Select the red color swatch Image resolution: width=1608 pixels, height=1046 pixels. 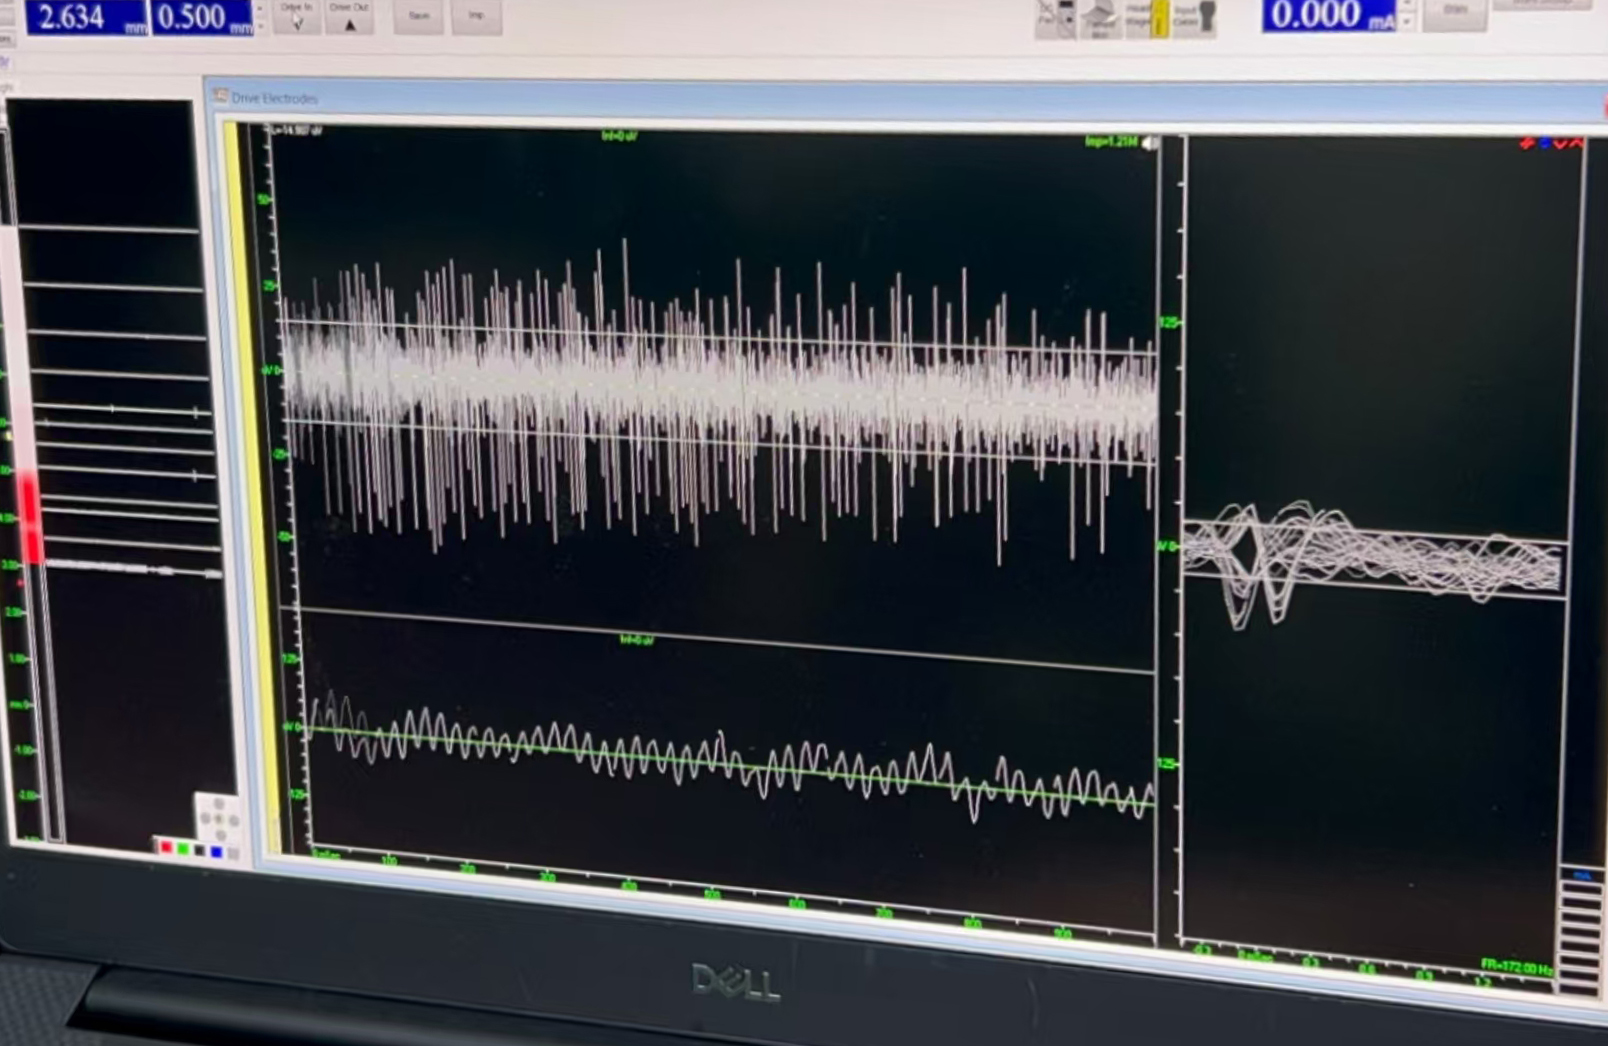click(x=166, y=848)
